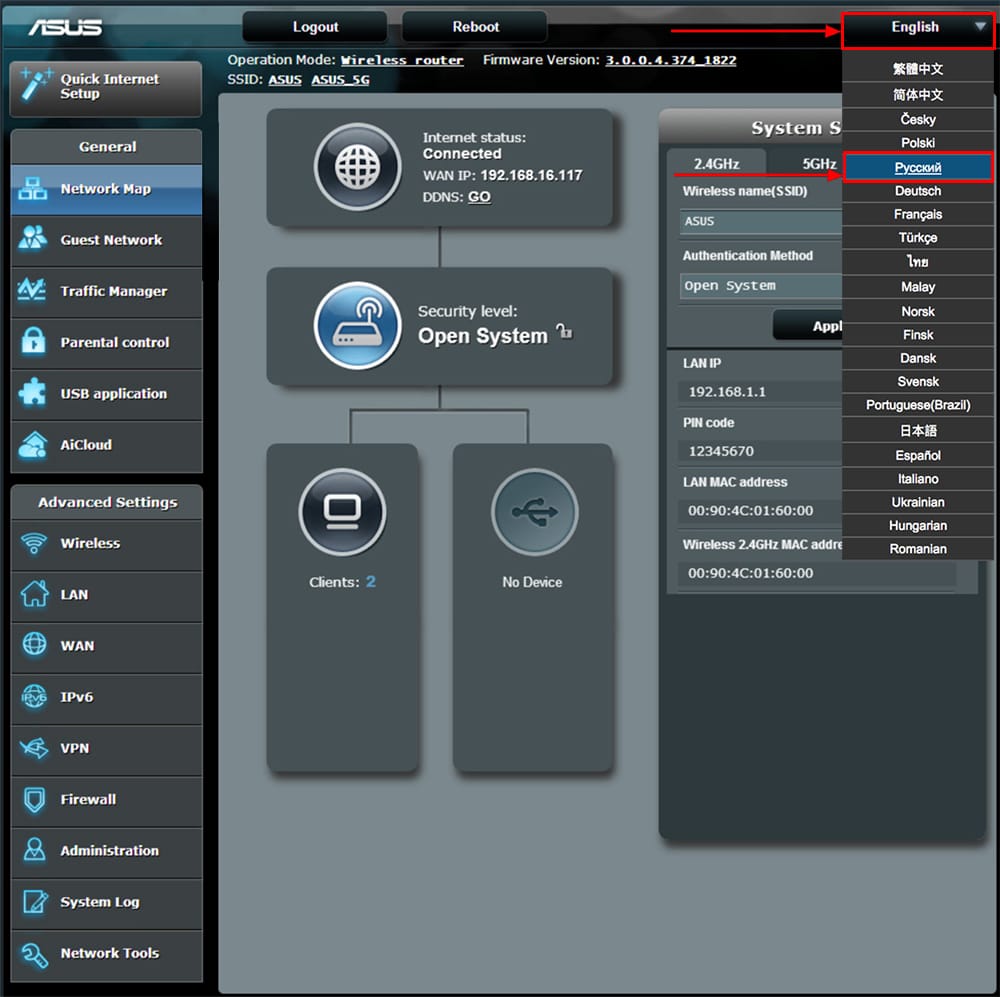
Task: Open the Authentication Method dropdown
Action: click(763, 286)
